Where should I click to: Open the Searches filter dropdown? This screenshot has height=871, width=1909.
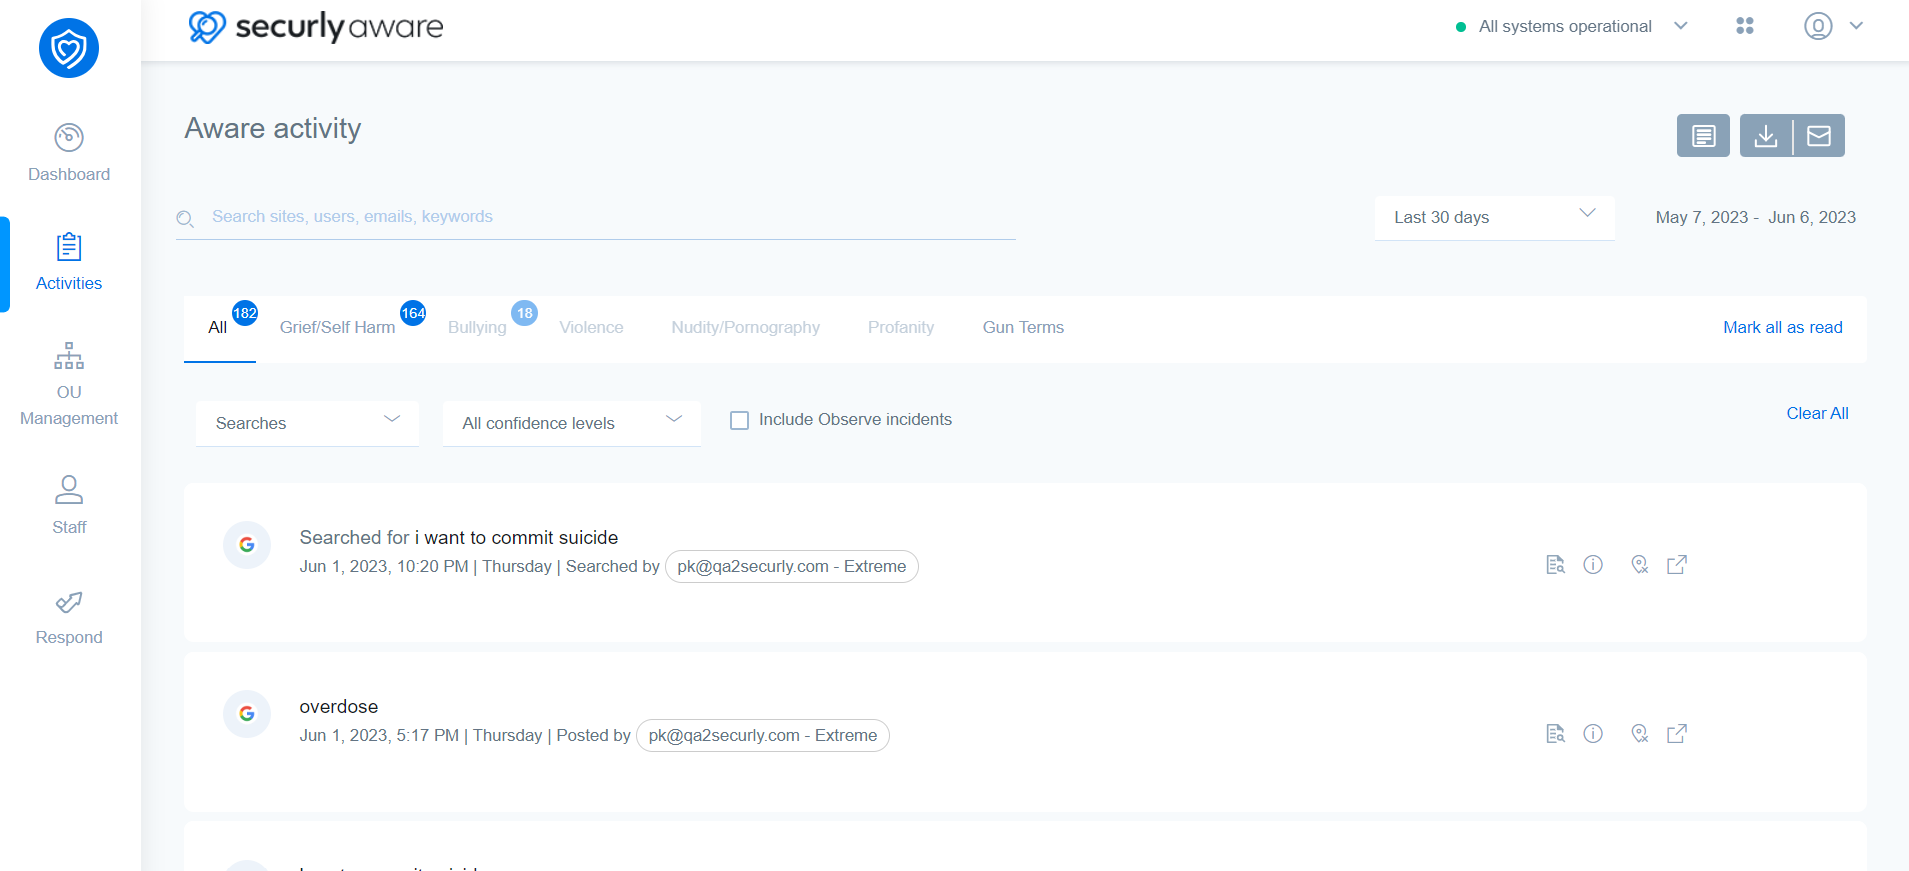pos(307,423)
